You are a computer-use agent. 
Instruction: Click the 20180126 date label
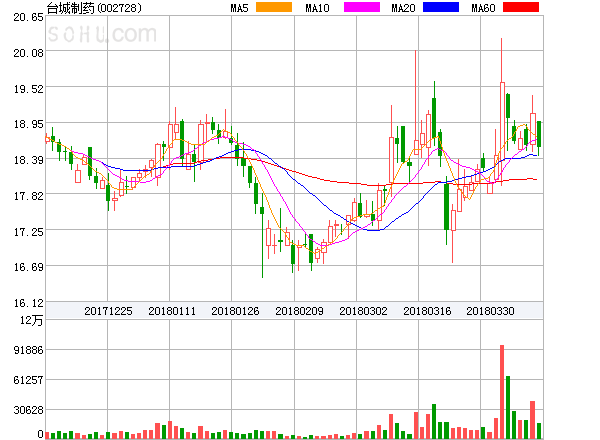pyautogui.click(x=235, y=311)
